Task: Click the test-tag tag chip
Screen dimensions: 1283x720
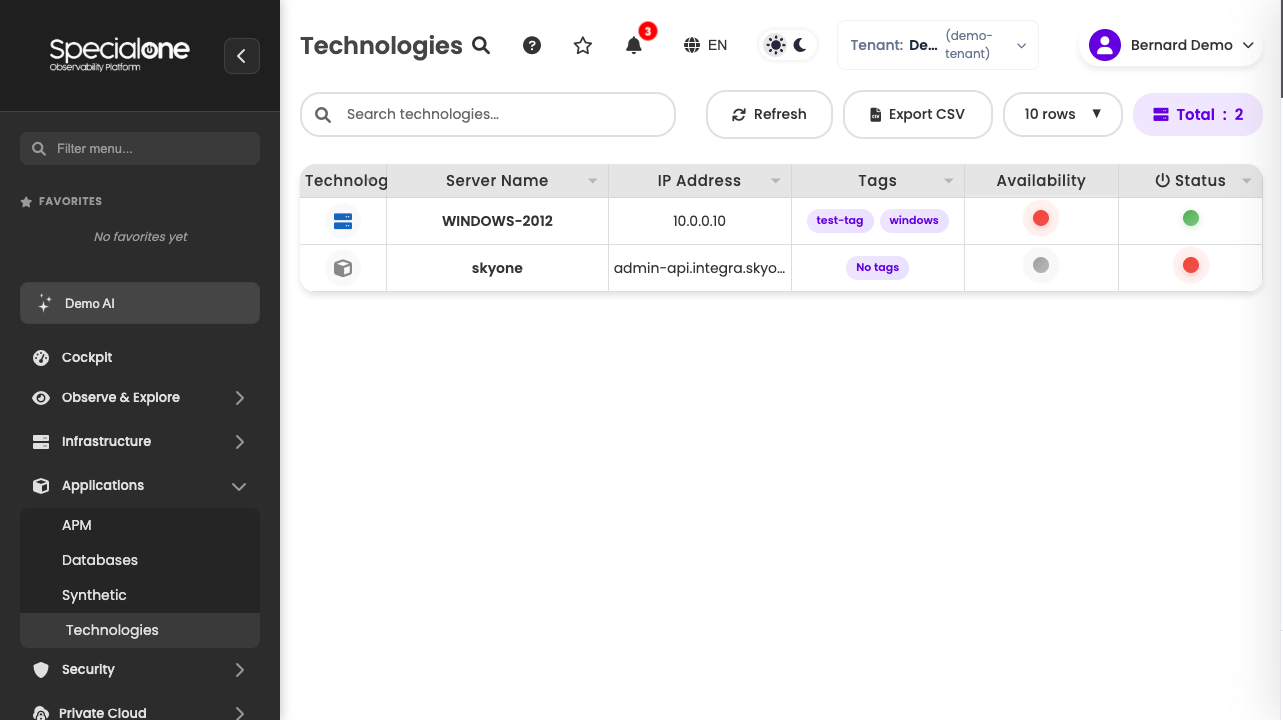Action: click(x=840, y=220)
